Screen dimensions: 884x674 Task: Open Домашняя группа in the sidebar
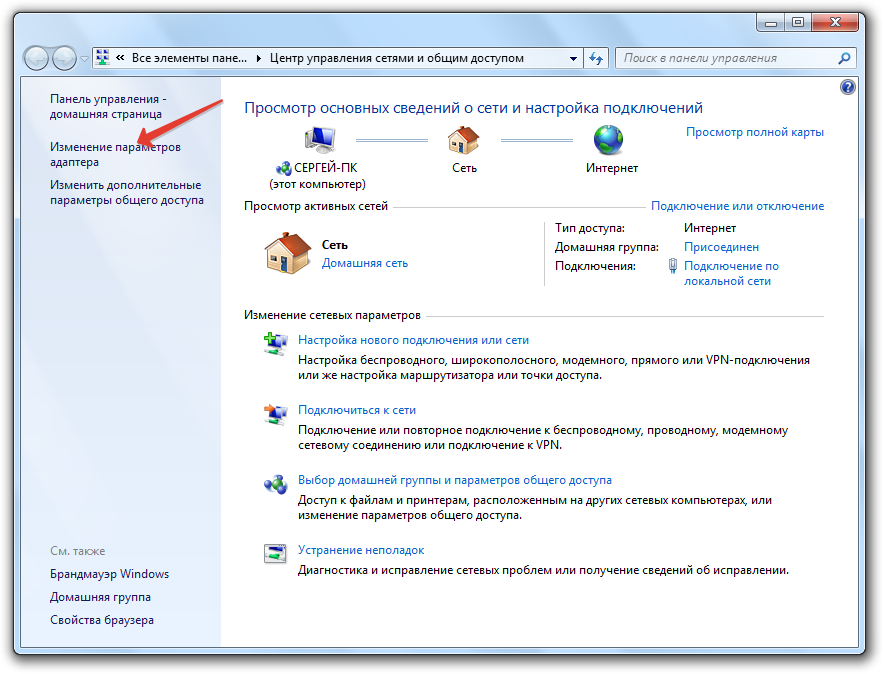click(100, 597)
